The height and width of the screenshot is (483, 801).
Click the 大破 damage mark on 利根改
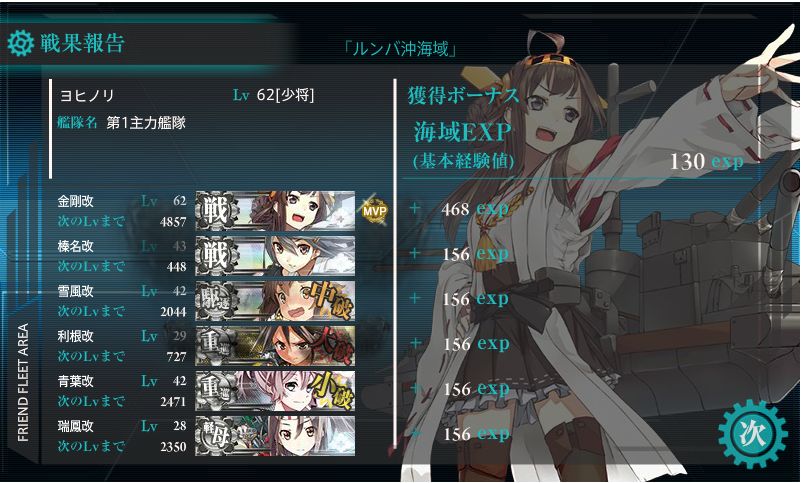pyautogui.click(x=333, y=345)
